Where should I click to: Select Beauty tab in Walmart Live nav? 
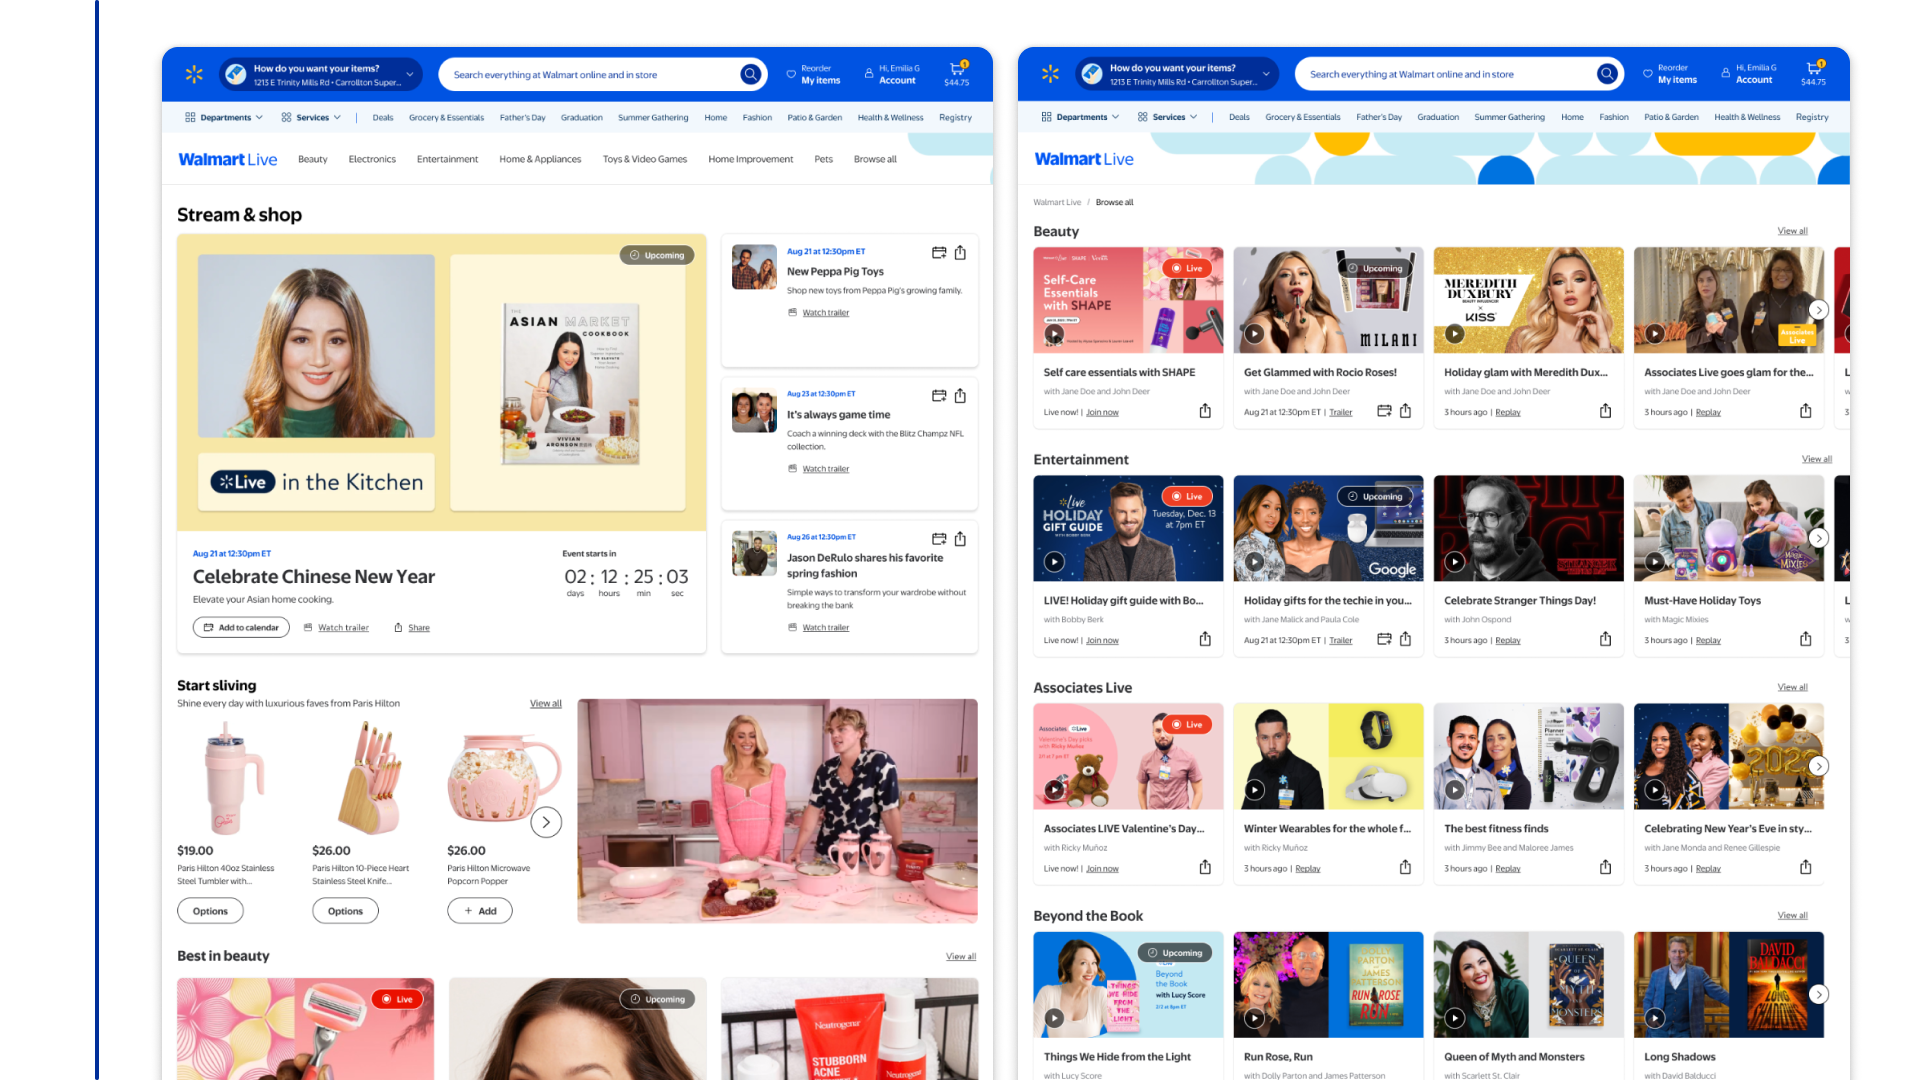(x=313, y=160)
